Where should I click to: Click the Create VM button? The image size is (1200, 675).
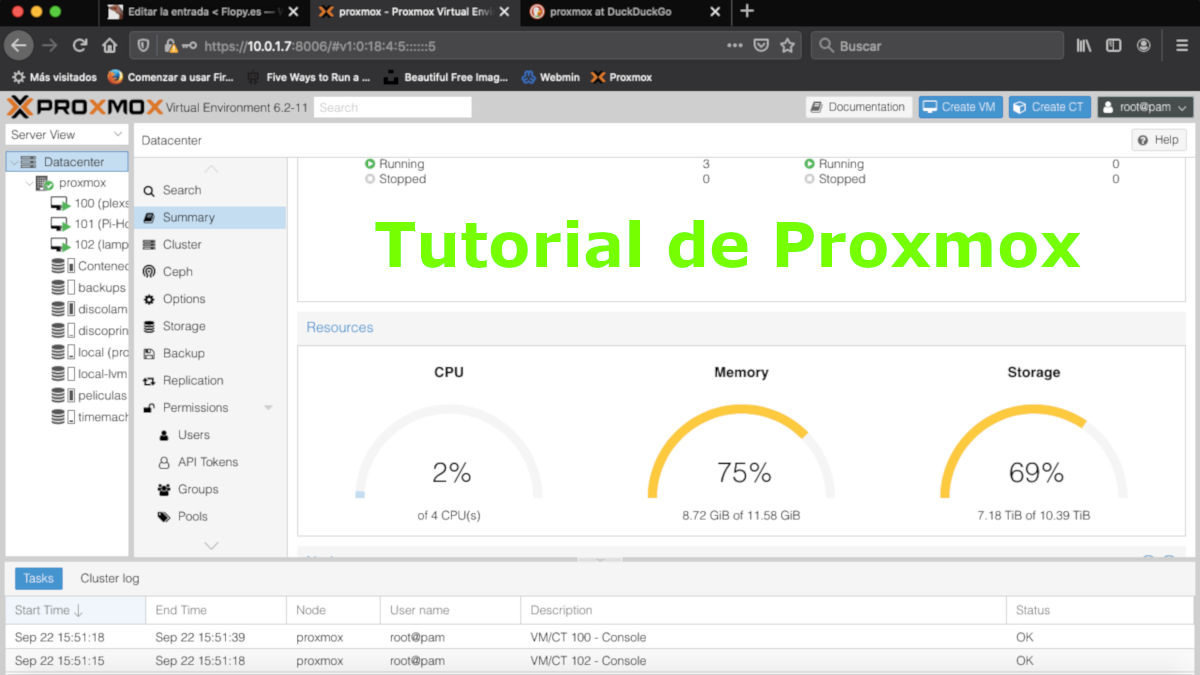[960, 107]
